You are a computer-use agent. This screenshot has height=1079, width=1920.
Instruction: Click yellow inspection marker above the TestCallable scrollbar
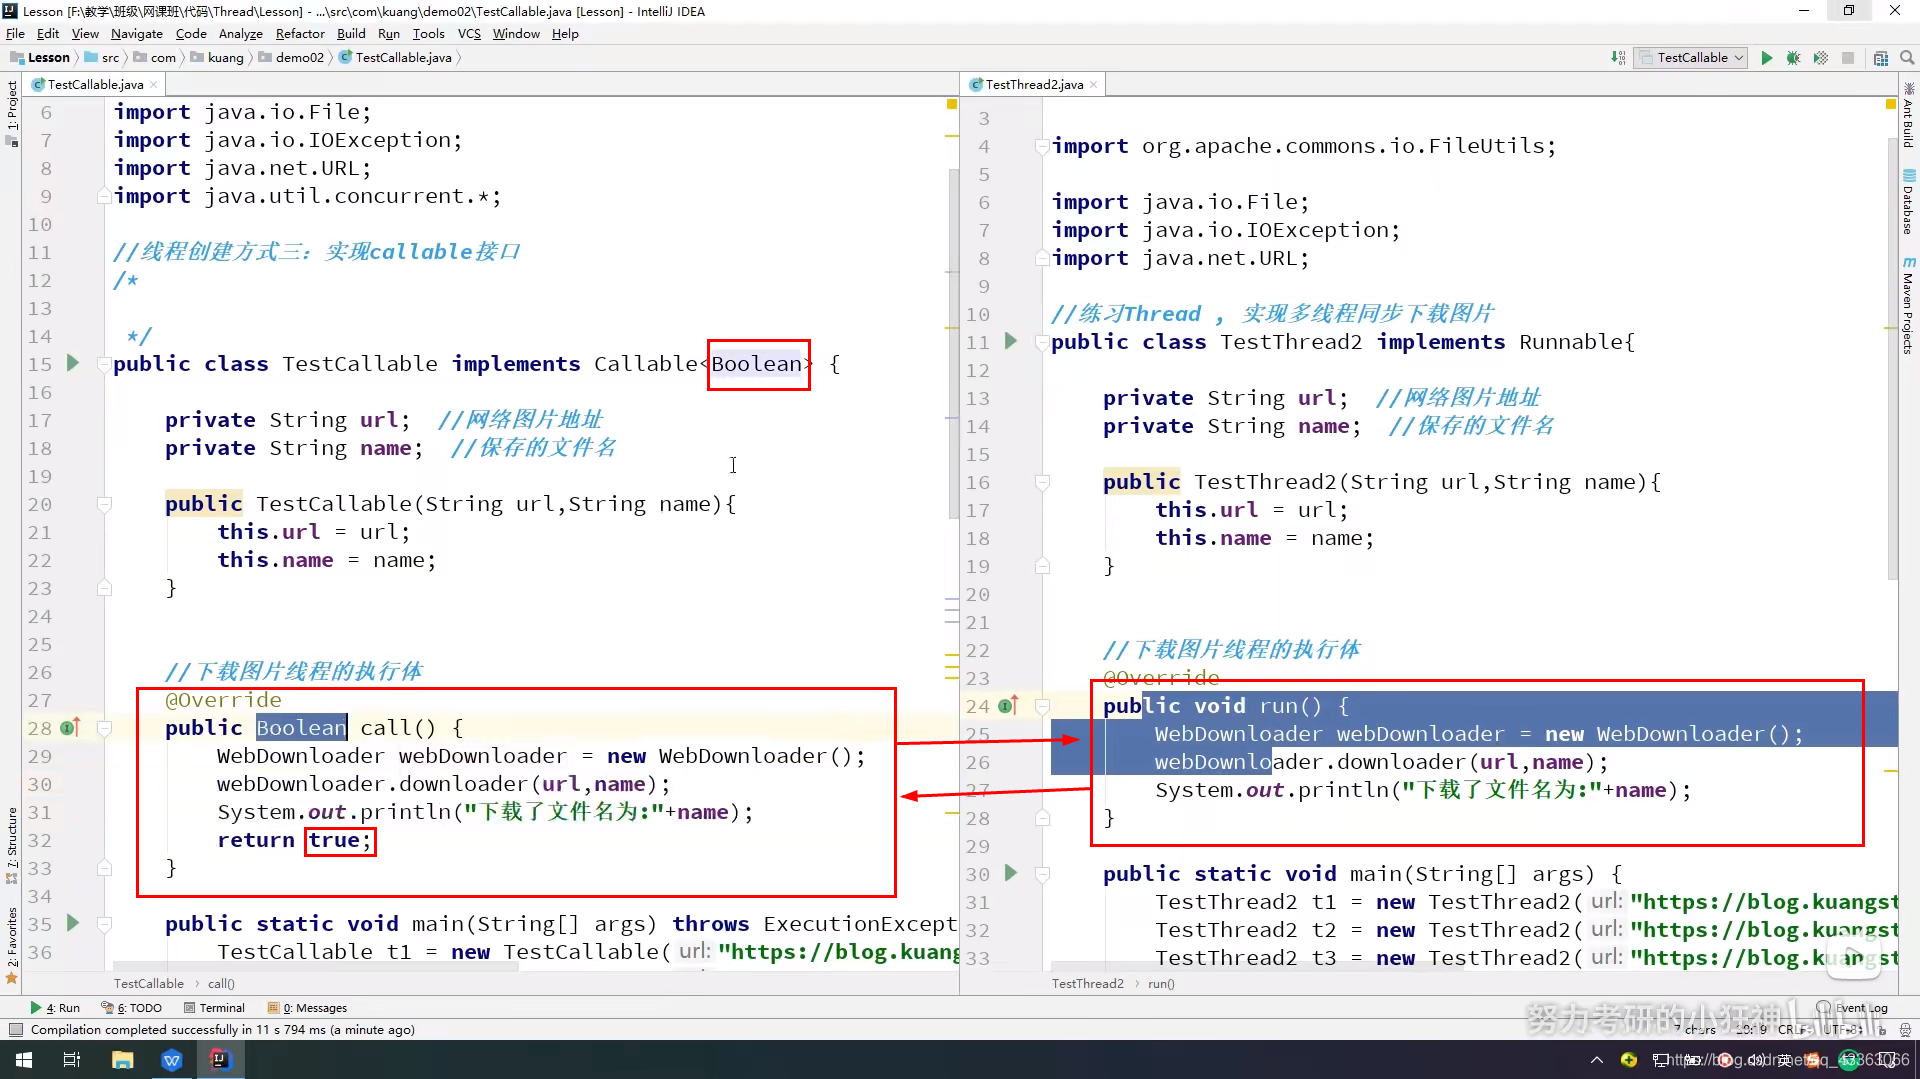coord(951,104)
